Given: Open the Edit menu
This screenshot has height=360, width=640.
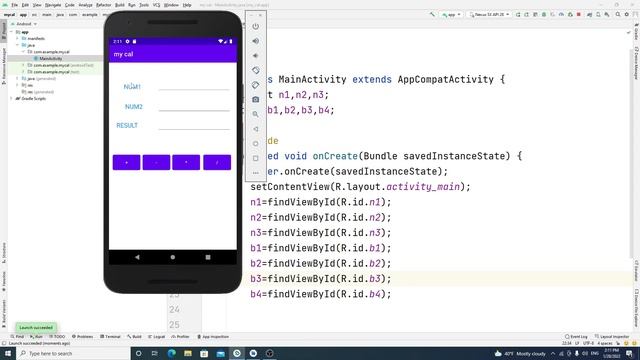Looking at the screenshot, I should pyautogui.click(x=25, y=5).
